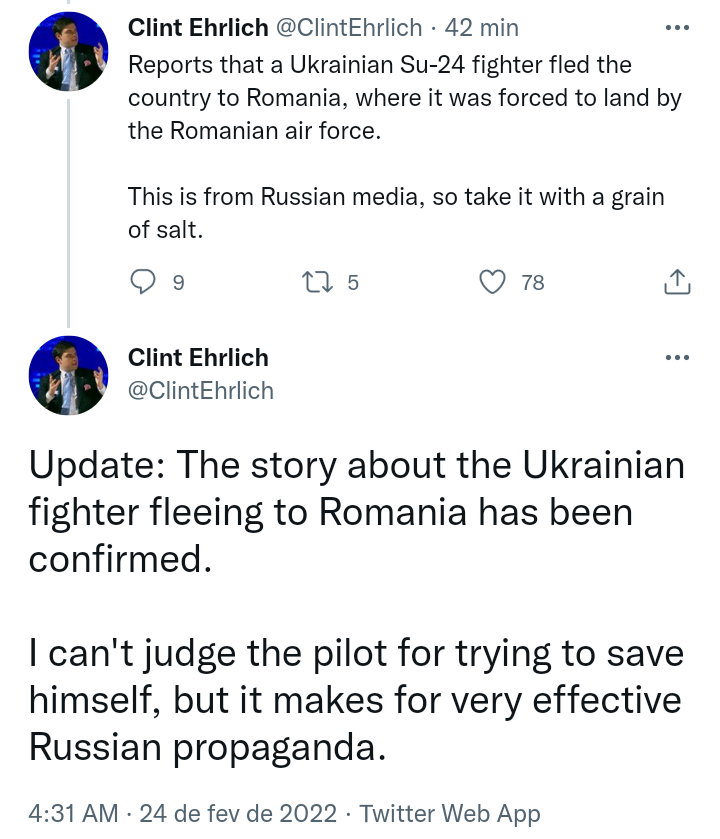Click the Clint Ehrlich name on Update tweet
Viewport: 720px width, 839px height.
pyautogui.click(x=198, y=357)
